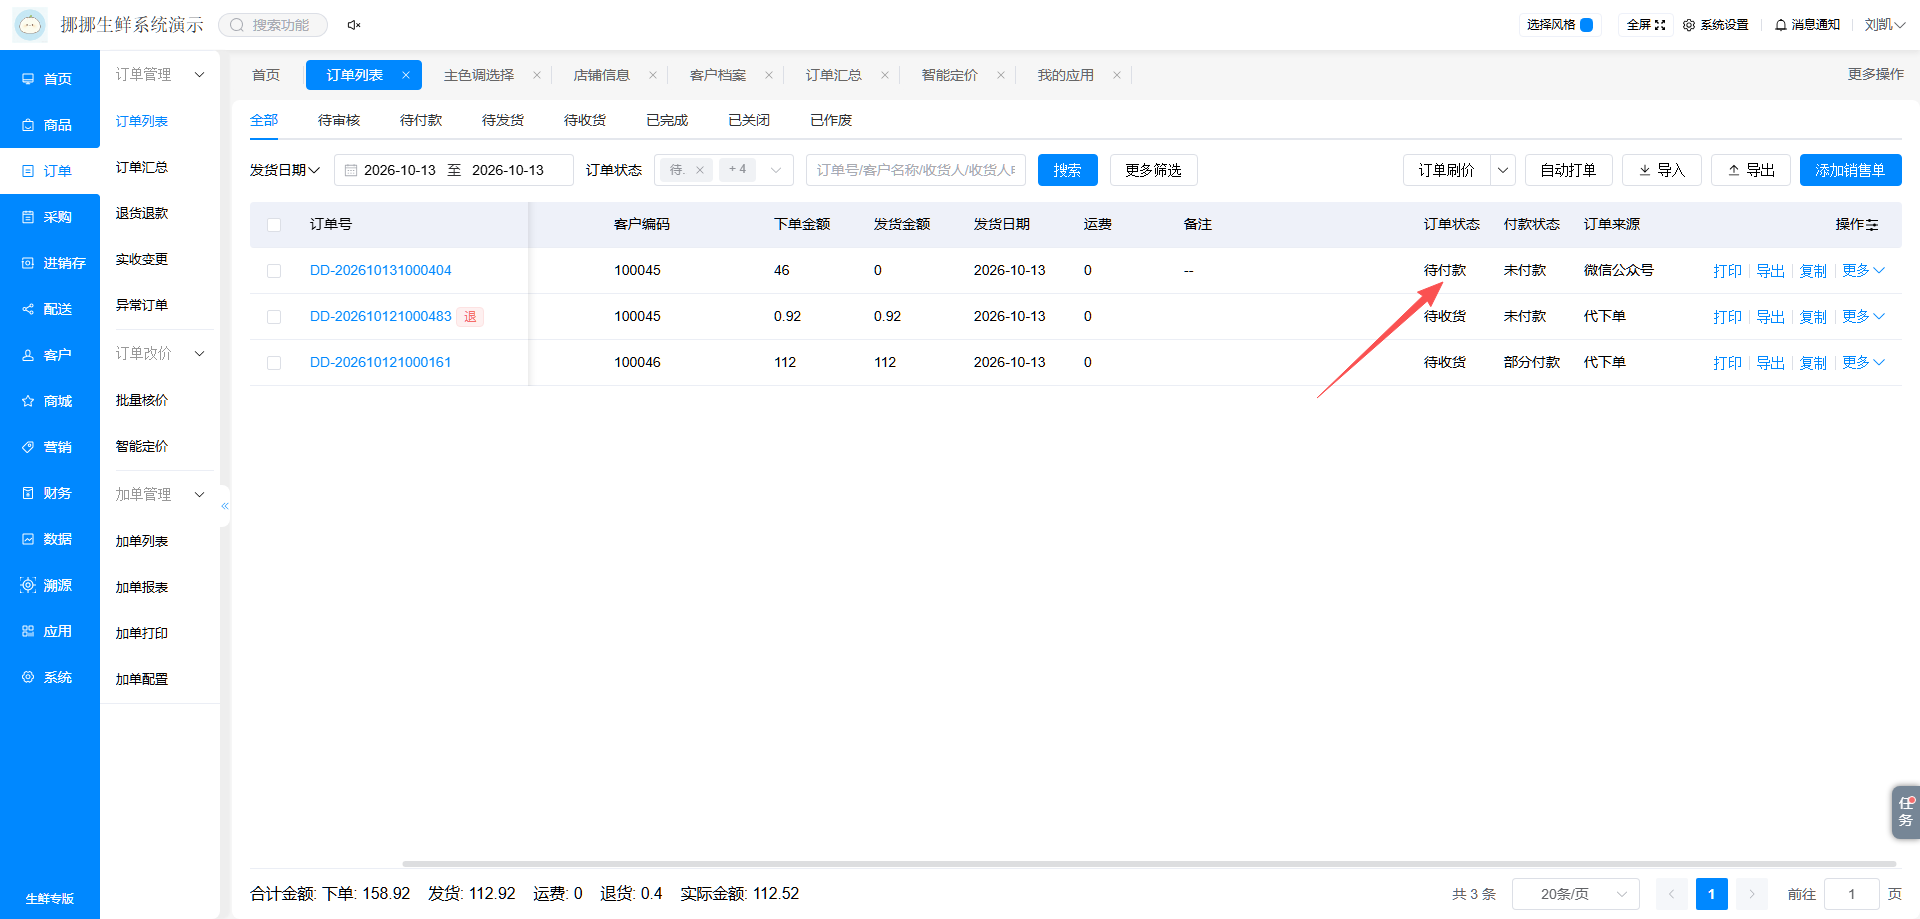This screenshot has height=919, width=1920.
Task: Open the 数据 sidebar module
Action: pos(50,539)
